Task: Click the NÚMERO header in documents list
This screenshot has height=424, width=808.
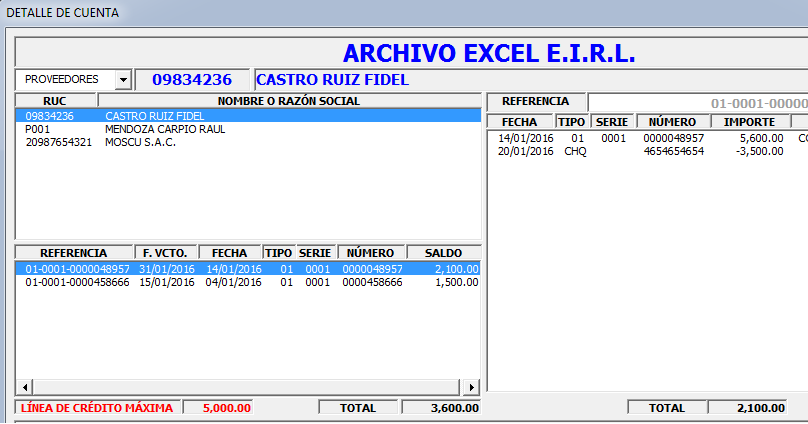Action: point(371,253)
